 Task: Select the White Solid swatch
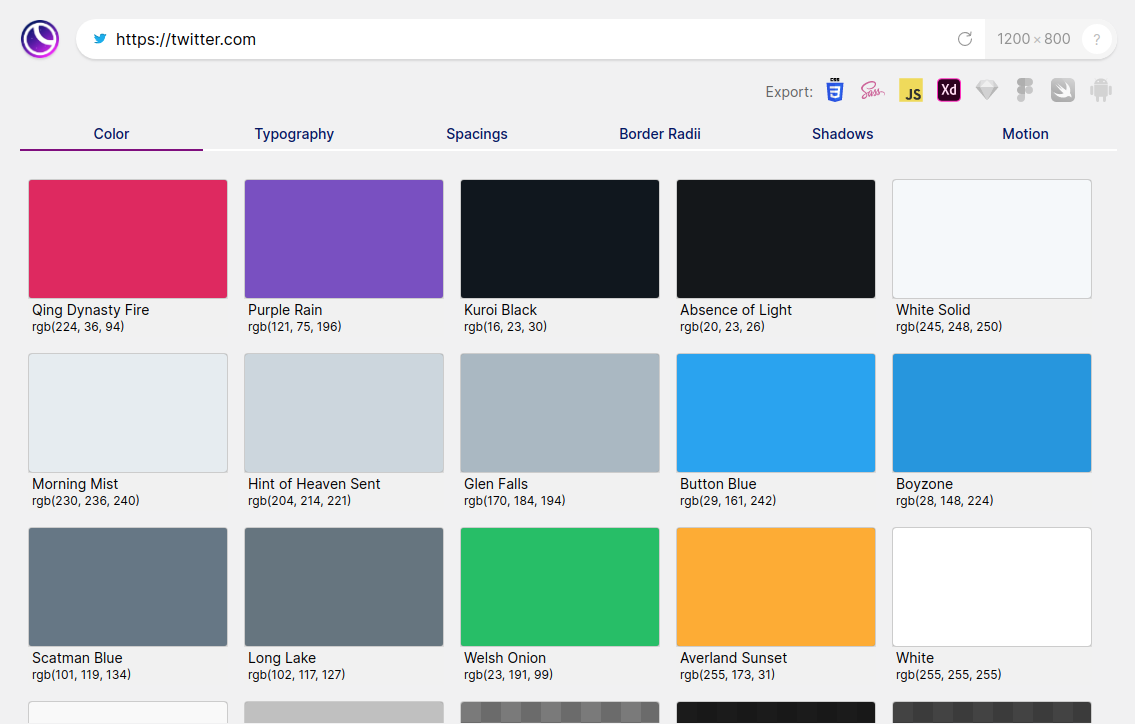pos(992,239)
